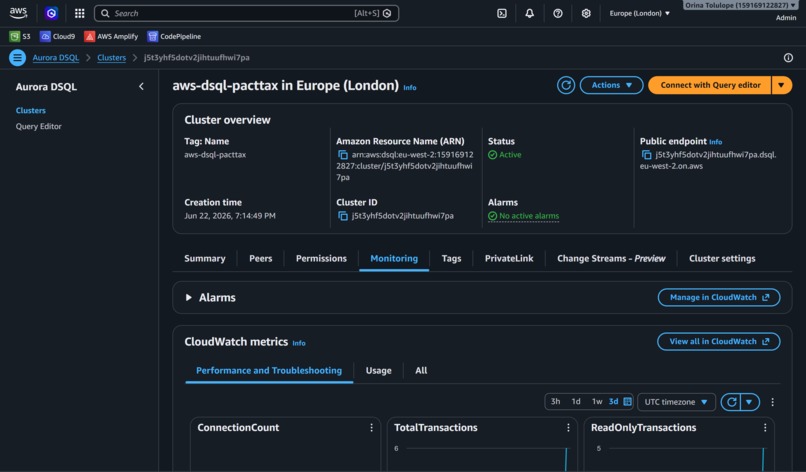Image resolution: width=806 pixels, height=472 pixels.
Task: Click View all in CloudWatch button
Action: coord(719,342)
